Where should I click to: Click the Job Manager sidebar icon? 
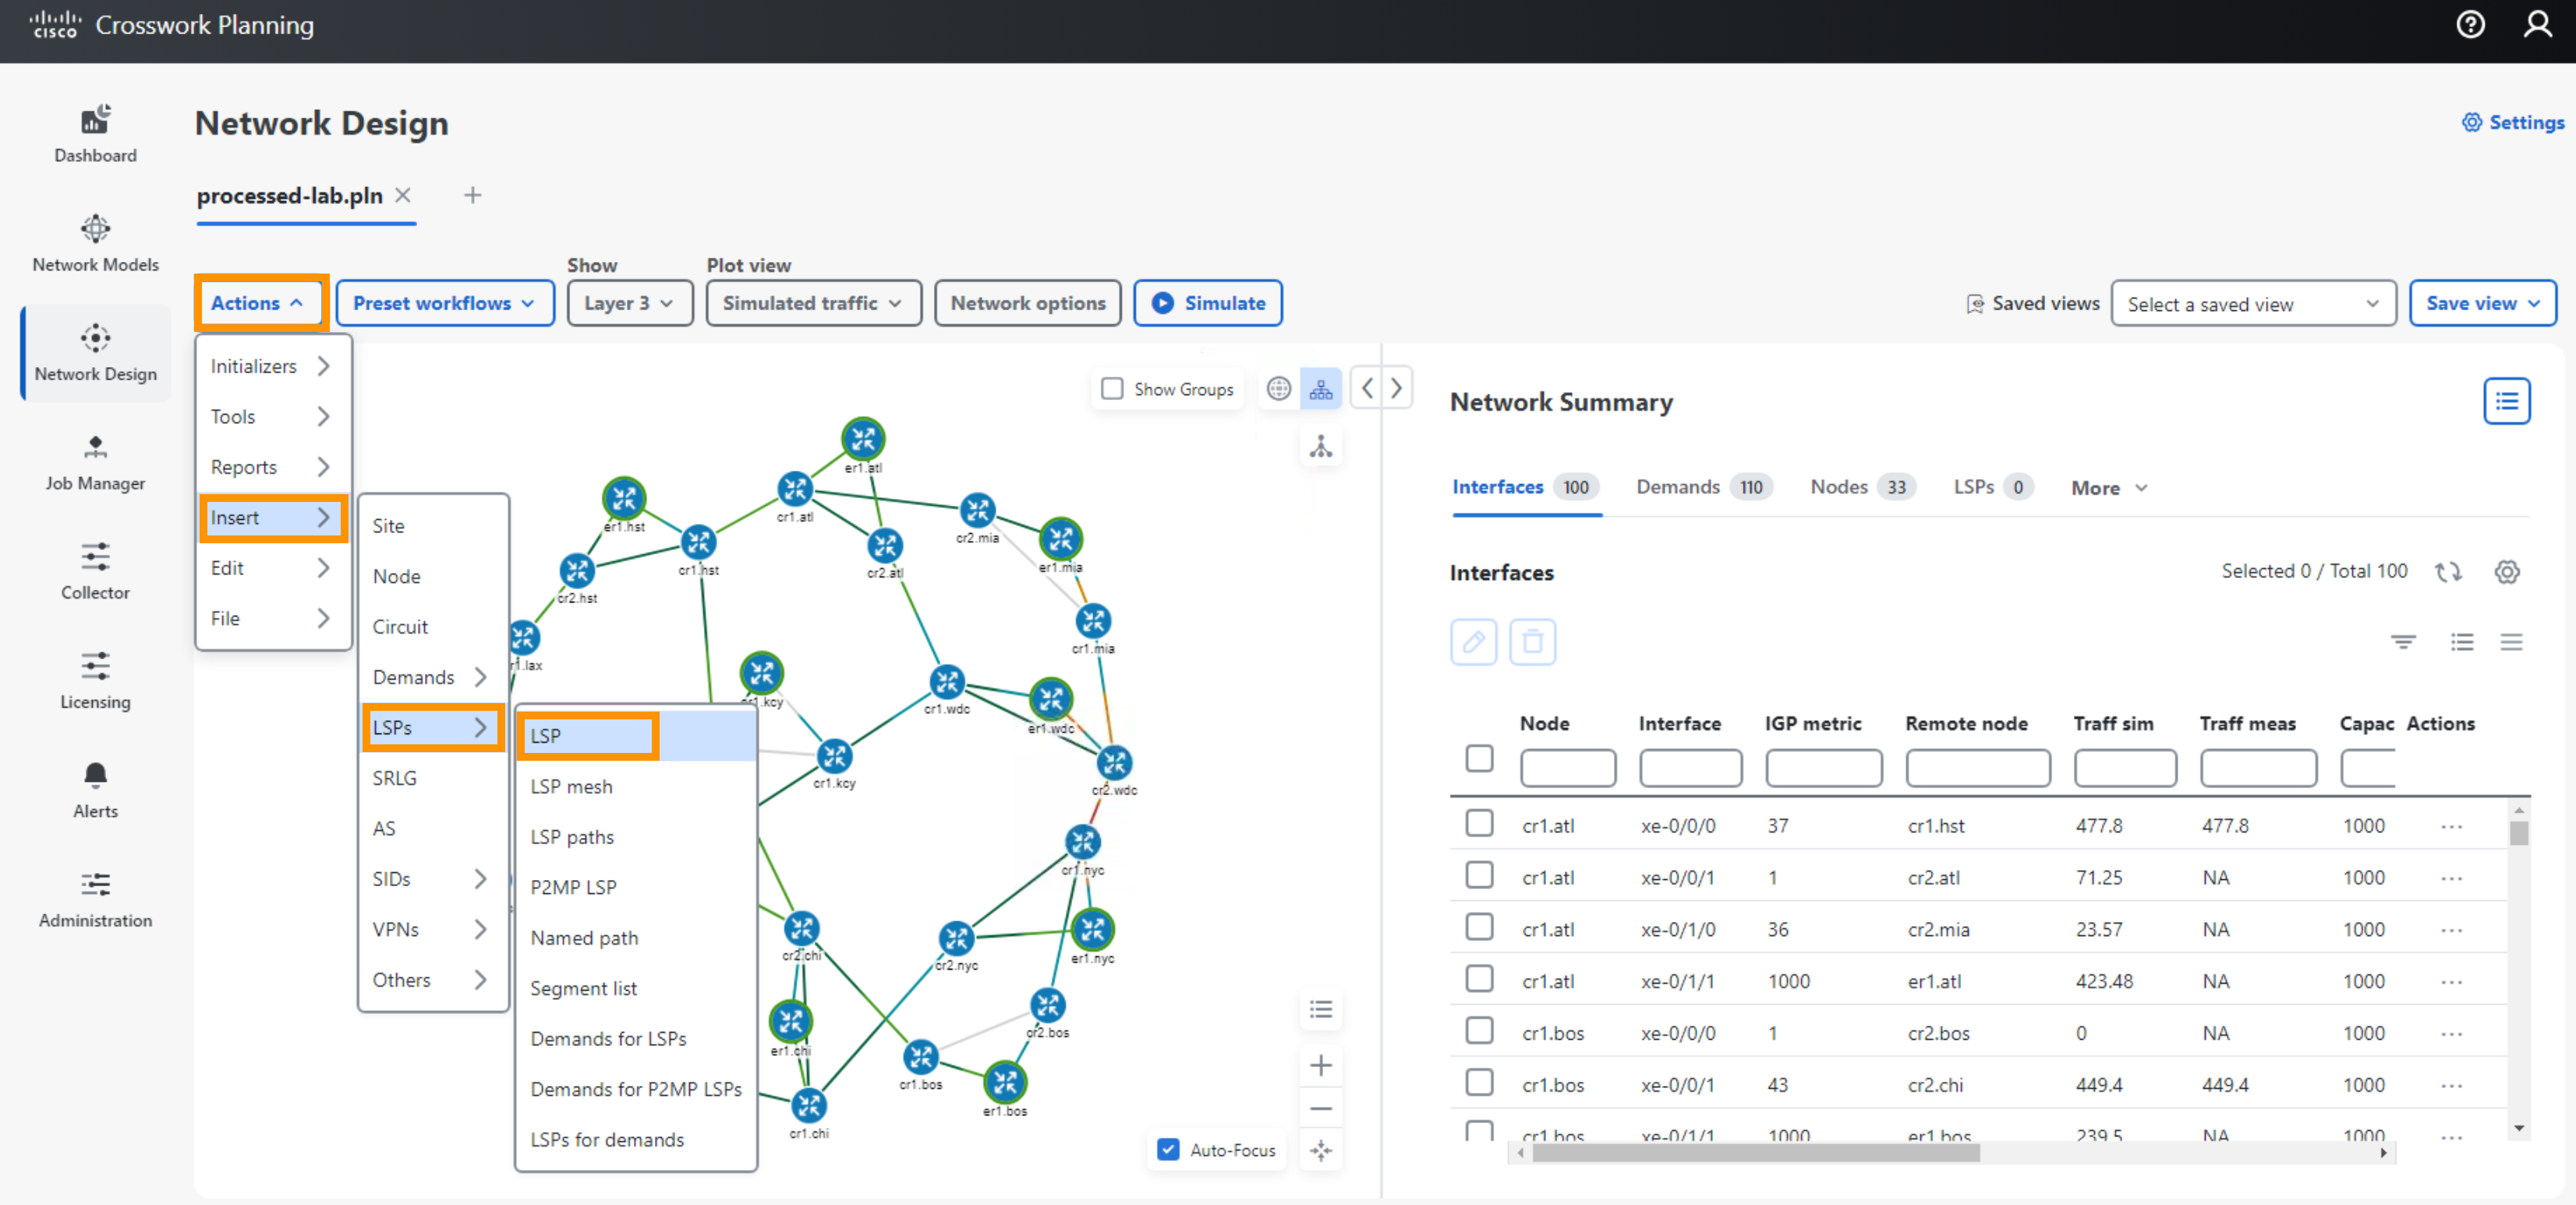point(92,458)
